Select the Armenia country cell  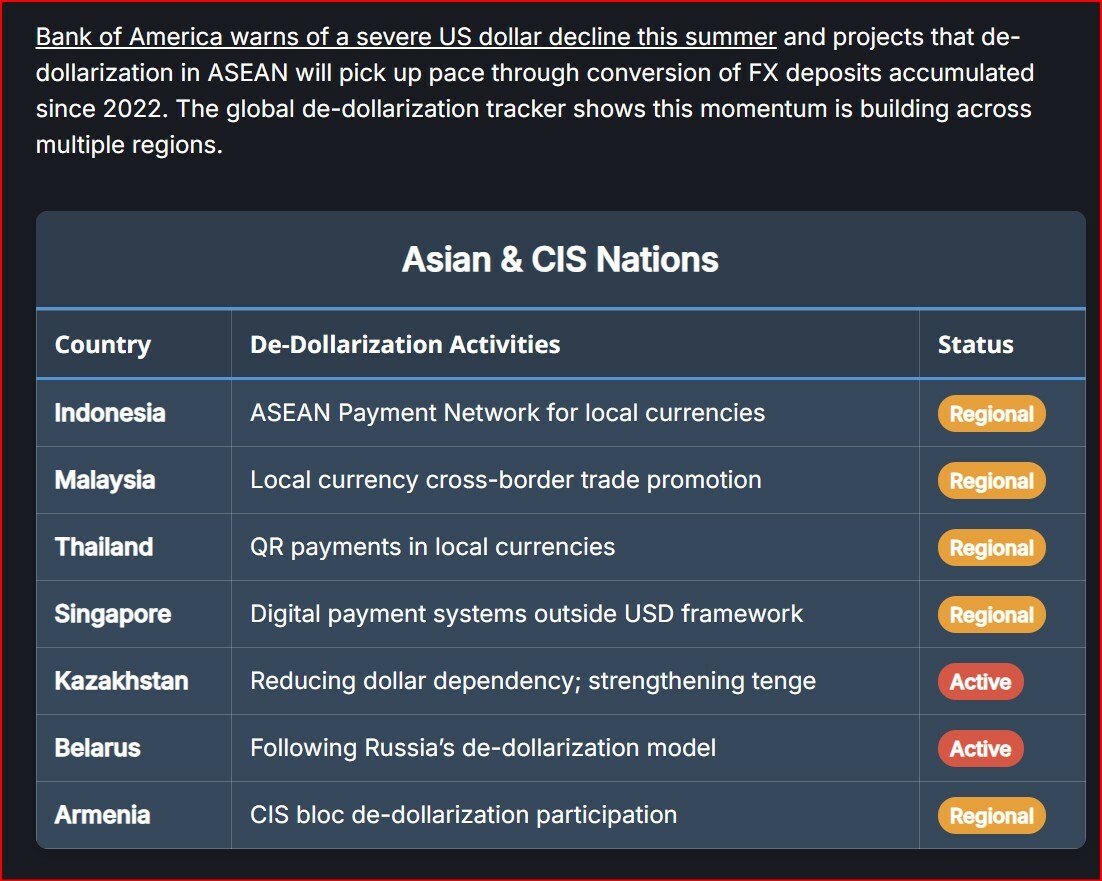(102, 815)
